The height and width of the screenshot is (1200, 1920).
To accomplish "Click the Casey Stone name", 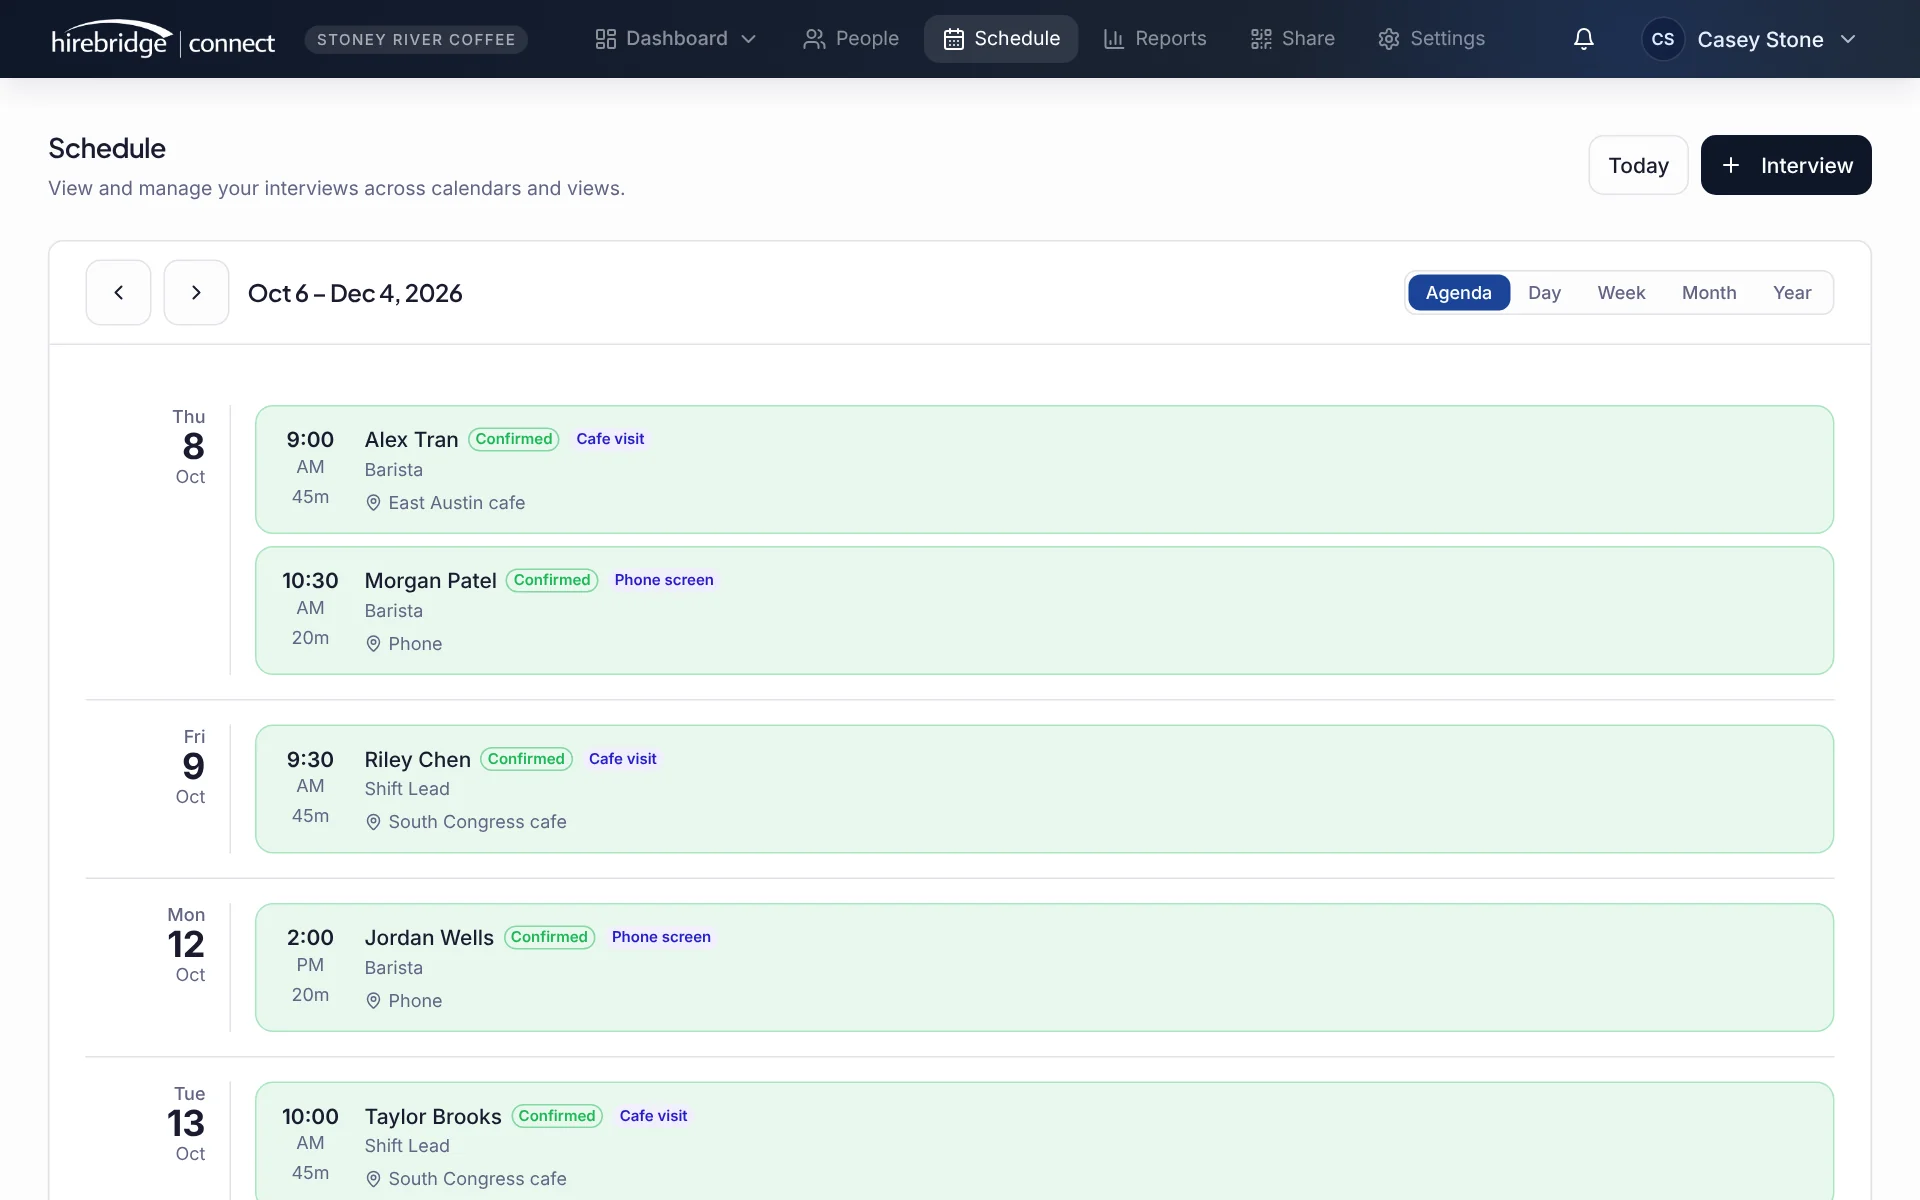I will (x=1760, y=40).
